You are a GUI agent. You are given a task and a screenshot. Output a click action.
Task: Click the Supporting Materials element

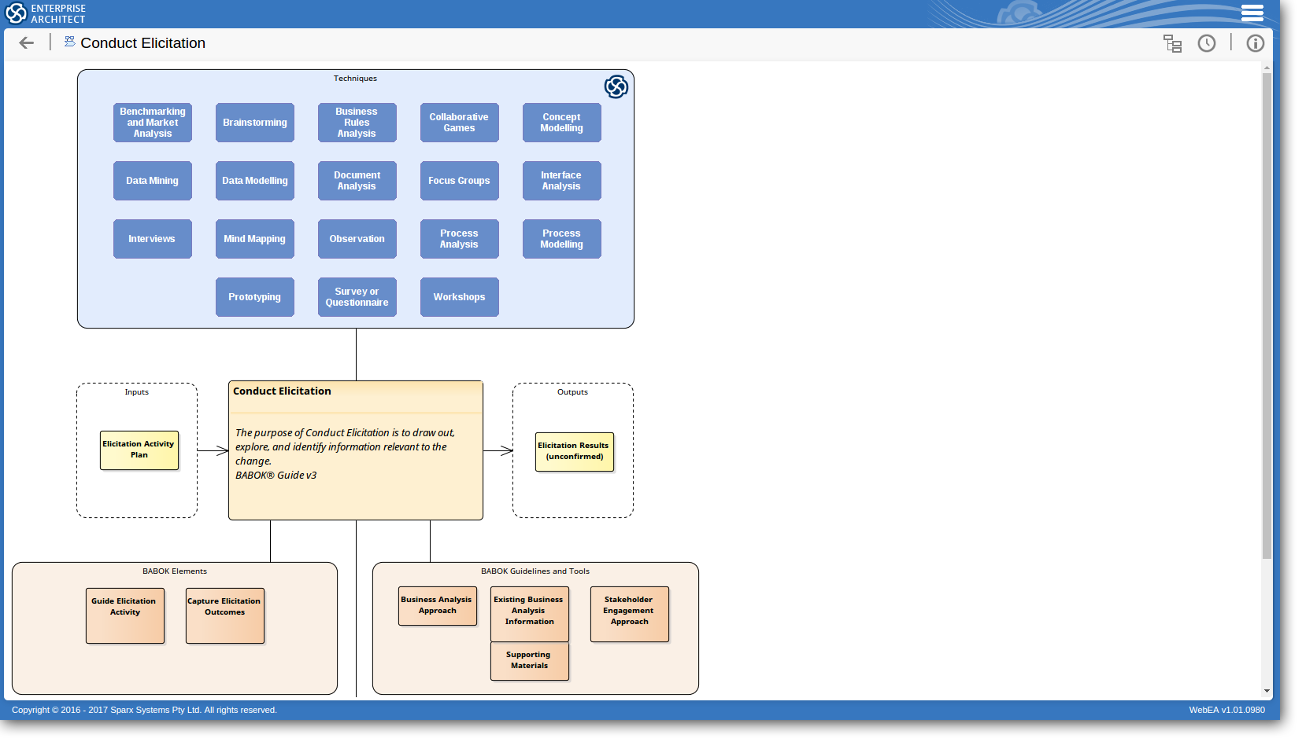(x=529, y=661)
